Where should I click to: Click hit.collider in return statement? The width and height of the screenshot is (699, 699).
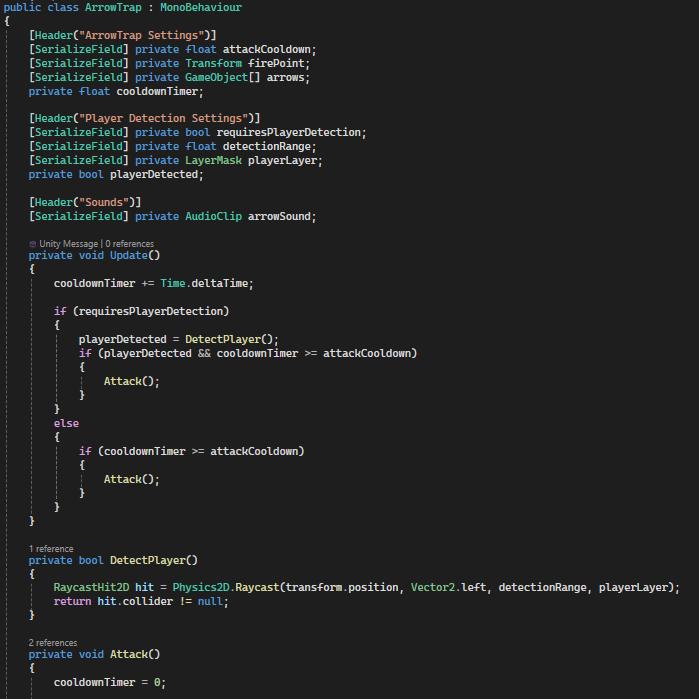pyautogui.click(x=135, y=601)
